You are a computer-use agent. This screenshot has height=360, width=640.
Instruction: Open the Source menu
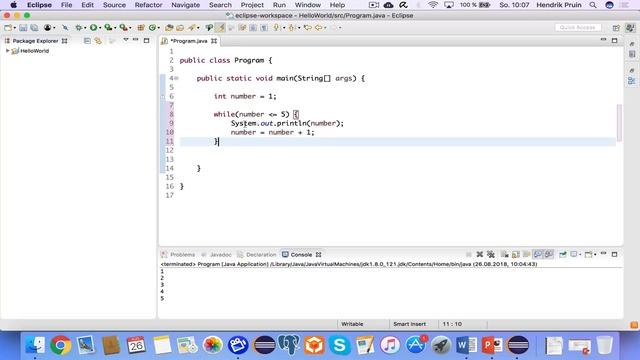tap(114, 5)
